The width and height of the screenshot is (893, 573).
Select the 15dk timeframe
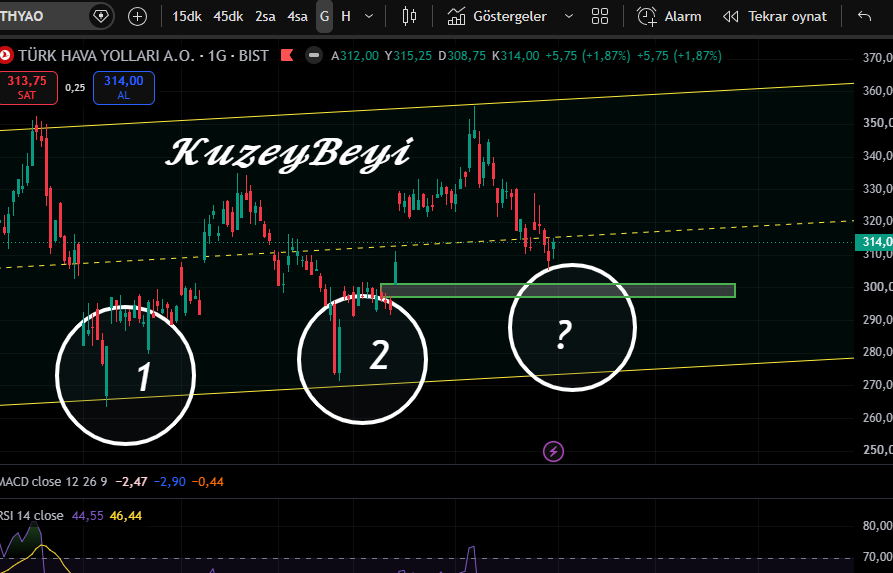[x=187, y=17]
